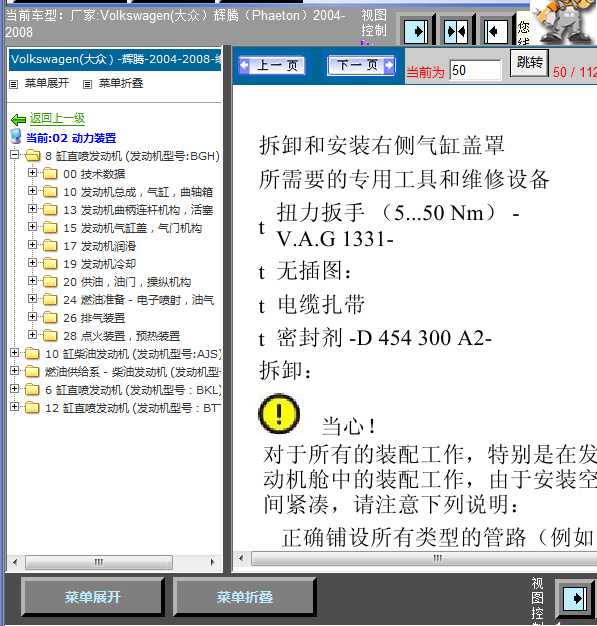
Task: Click the page number field showing 50
Action: pos(475,71)
